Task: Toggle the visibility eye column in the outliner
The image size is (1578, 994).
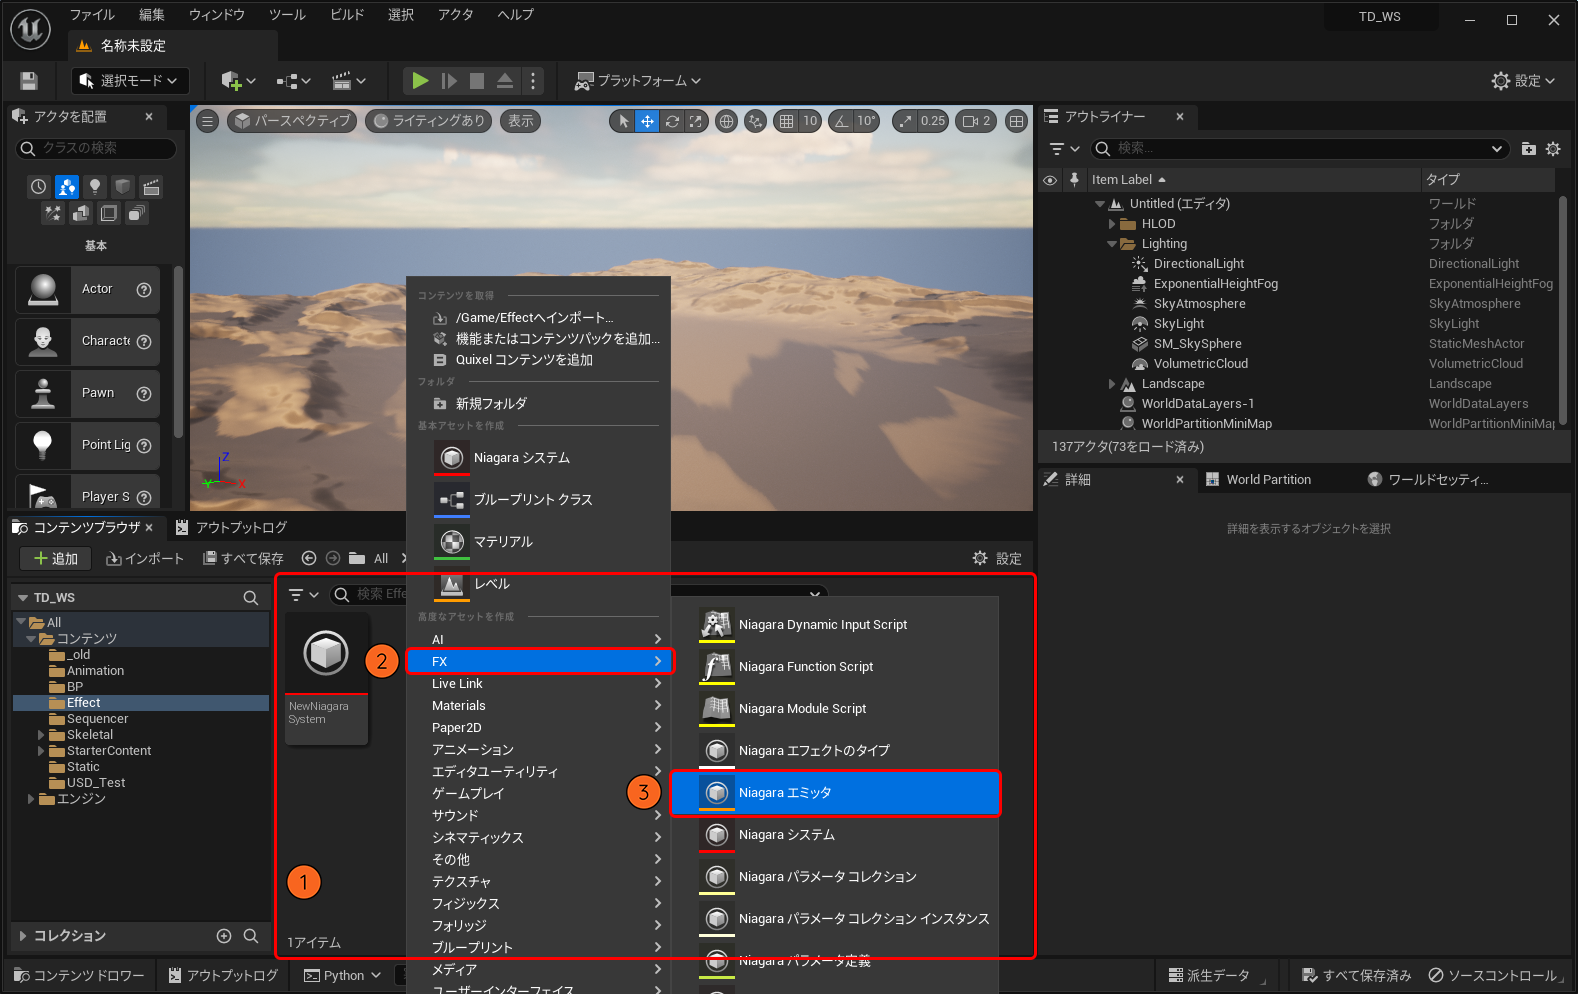Action: 1050,180
